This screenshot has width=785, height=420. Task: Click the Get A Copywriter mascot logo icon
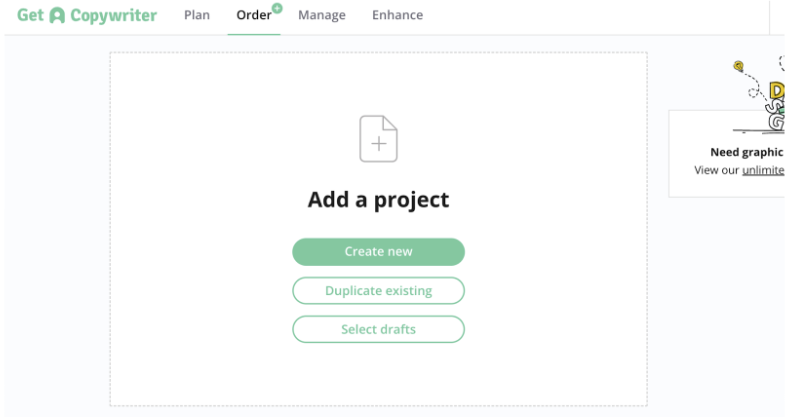[x=57, y=16]
